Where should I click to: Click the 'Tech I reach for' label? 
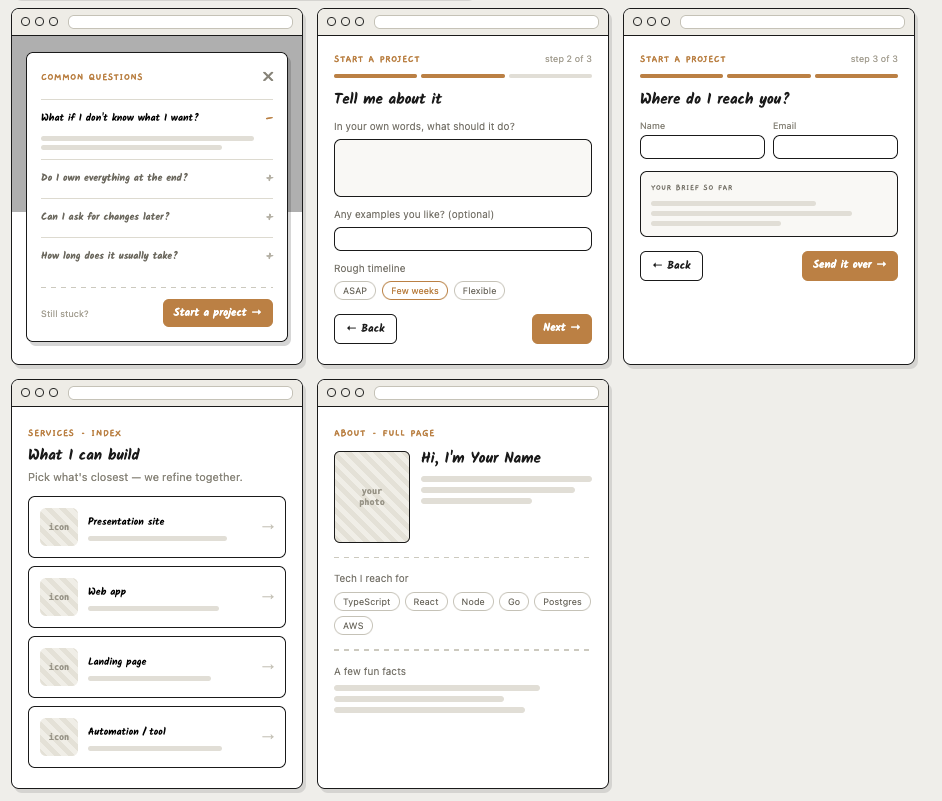click(x=371, y=578)
